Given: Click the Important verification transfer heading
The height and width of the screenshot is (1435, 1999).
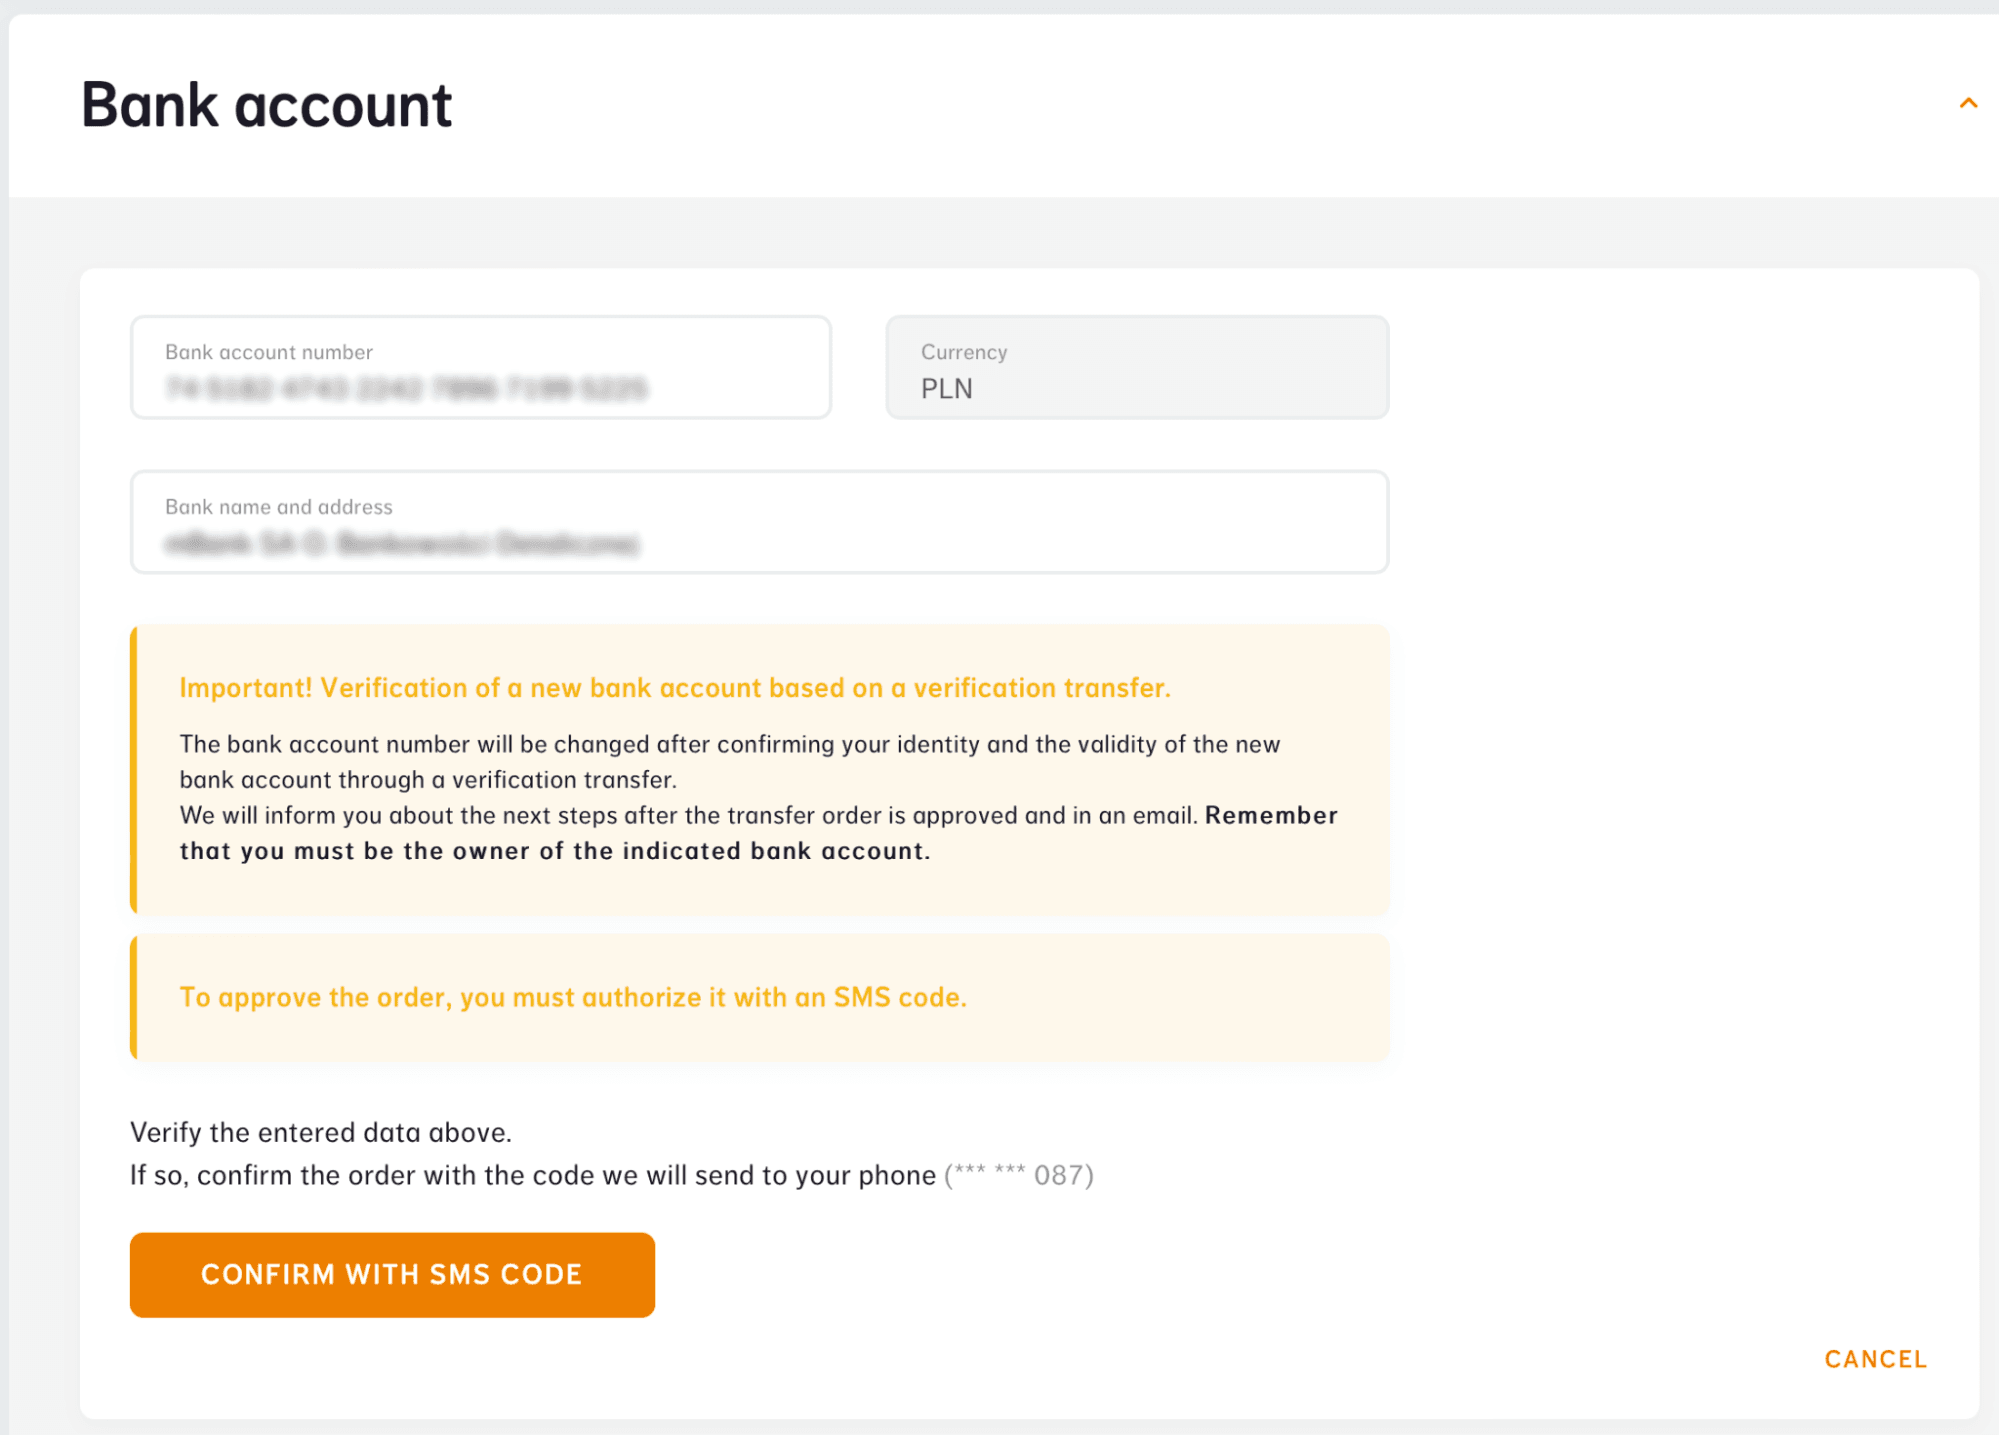Looking at the screenshot, I should pyautogui.click(x=674, y=688).
